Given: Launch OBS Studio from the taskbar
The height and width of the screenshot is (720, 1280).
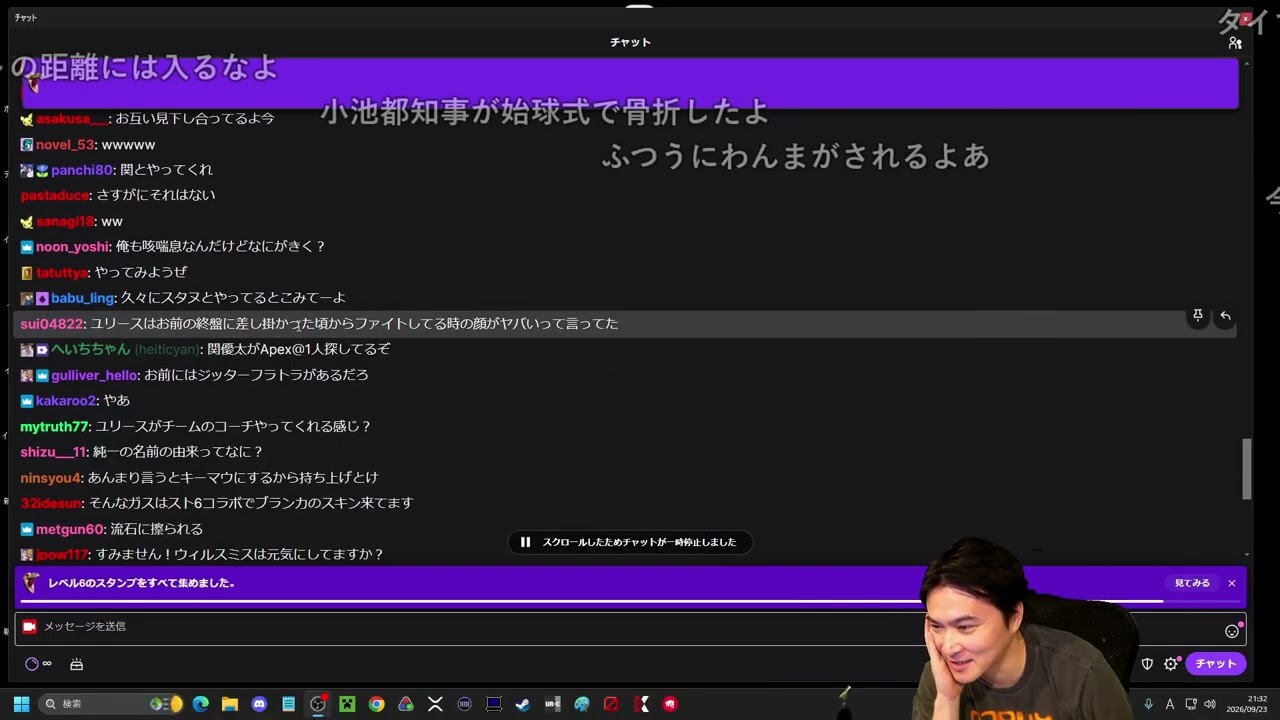Looking at the screenshot, I should click(318, 704).
